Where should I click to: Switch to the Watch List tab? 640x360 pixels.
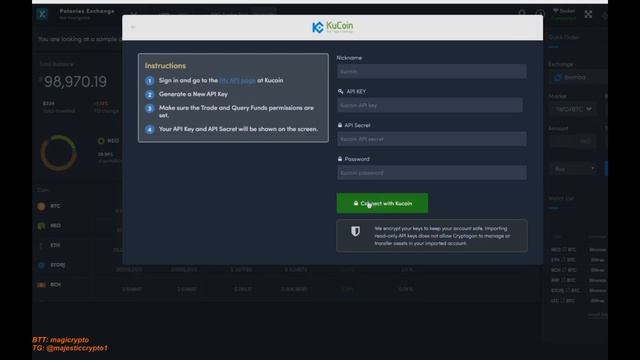pyautogui.click(x=561, y=198)
